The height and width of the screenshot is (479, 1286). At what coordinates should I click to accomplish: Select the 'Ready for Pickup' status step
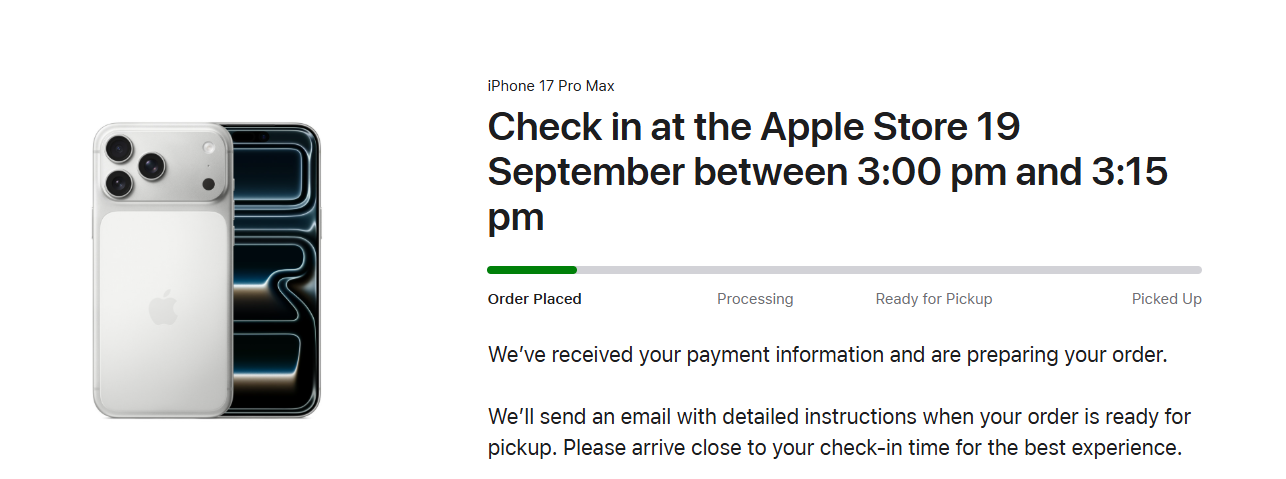pyautogui.click(x=934, y=299)
